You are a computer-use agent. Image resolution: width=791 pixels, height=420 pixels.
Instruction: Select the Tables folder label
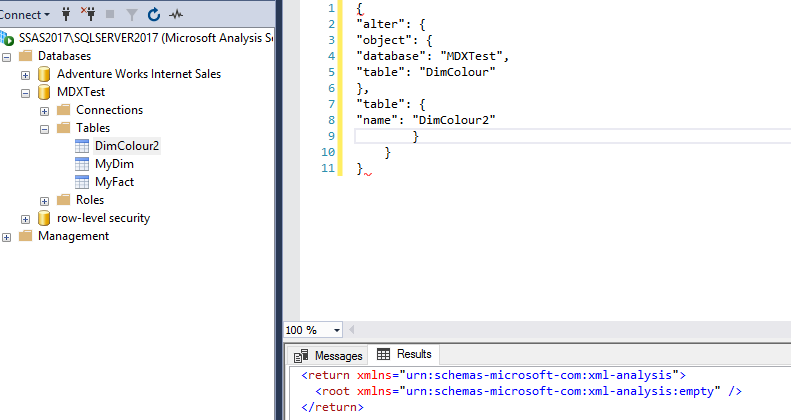click(93, 128)
